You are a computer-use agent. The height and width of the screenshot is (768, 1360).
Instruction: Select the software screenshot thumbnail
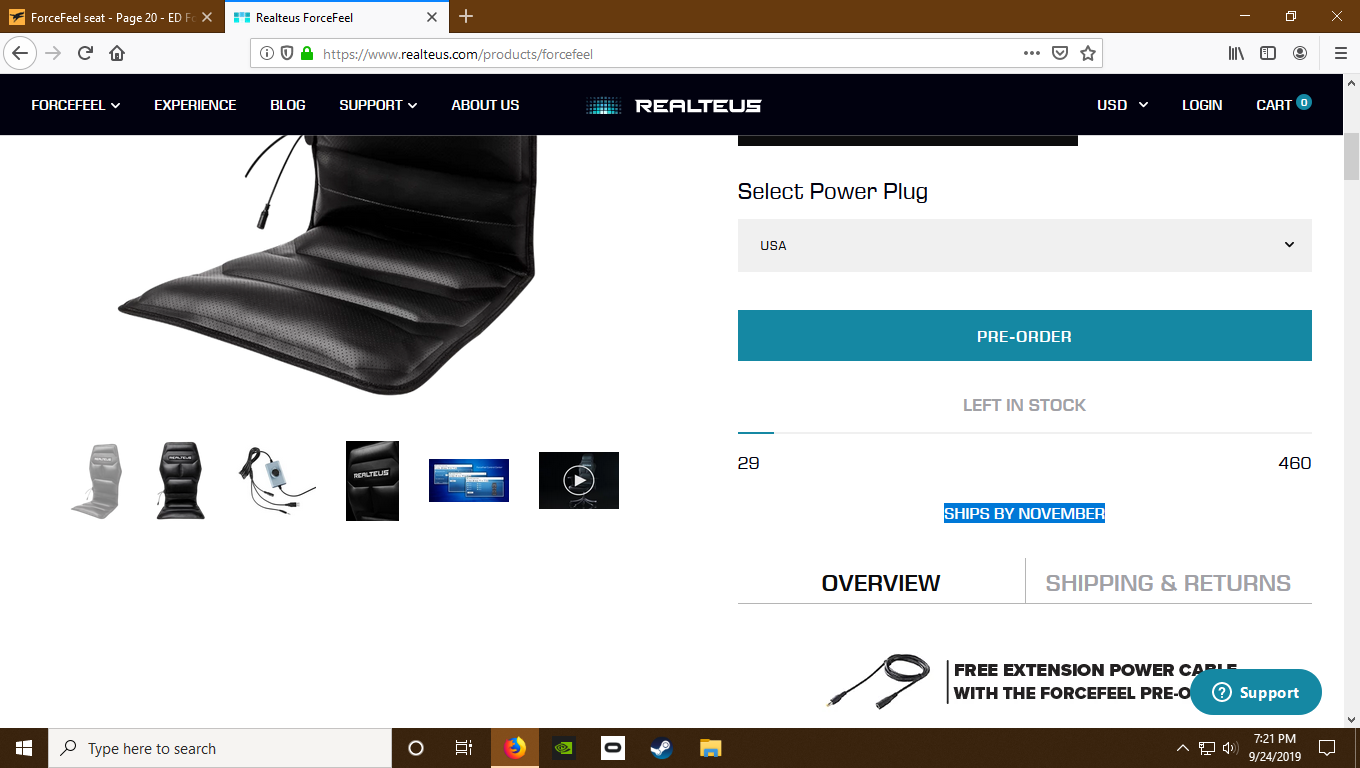[x=469, y=481]
